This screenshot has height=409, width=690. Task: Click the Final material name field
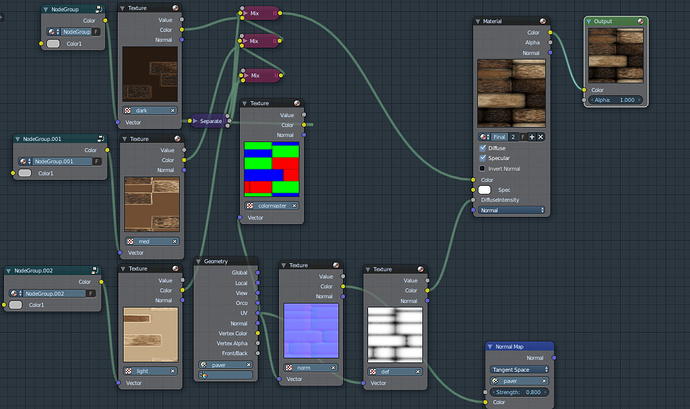[x=499, y=137]
